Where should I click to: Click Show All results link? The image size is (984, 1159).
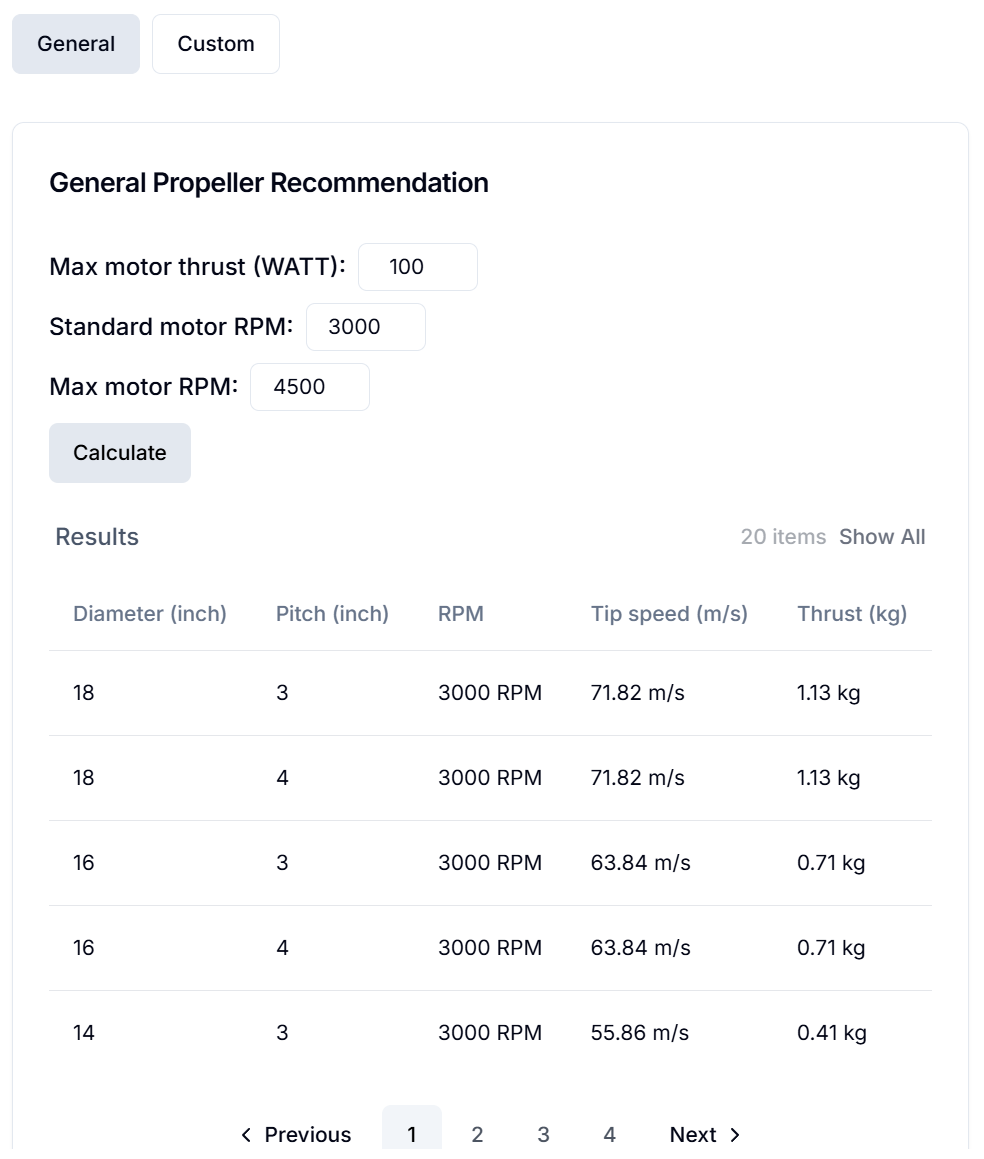[882, 537]
